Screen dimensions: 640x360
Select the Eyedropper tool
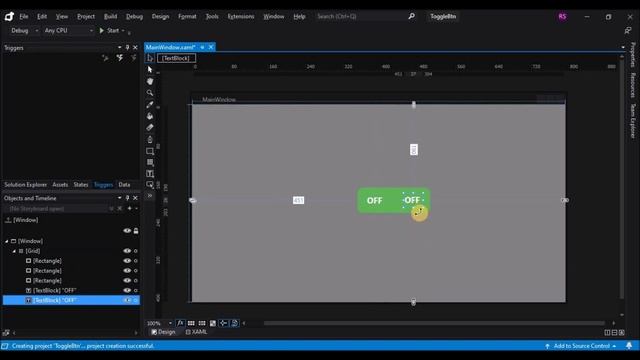(150, 104)
